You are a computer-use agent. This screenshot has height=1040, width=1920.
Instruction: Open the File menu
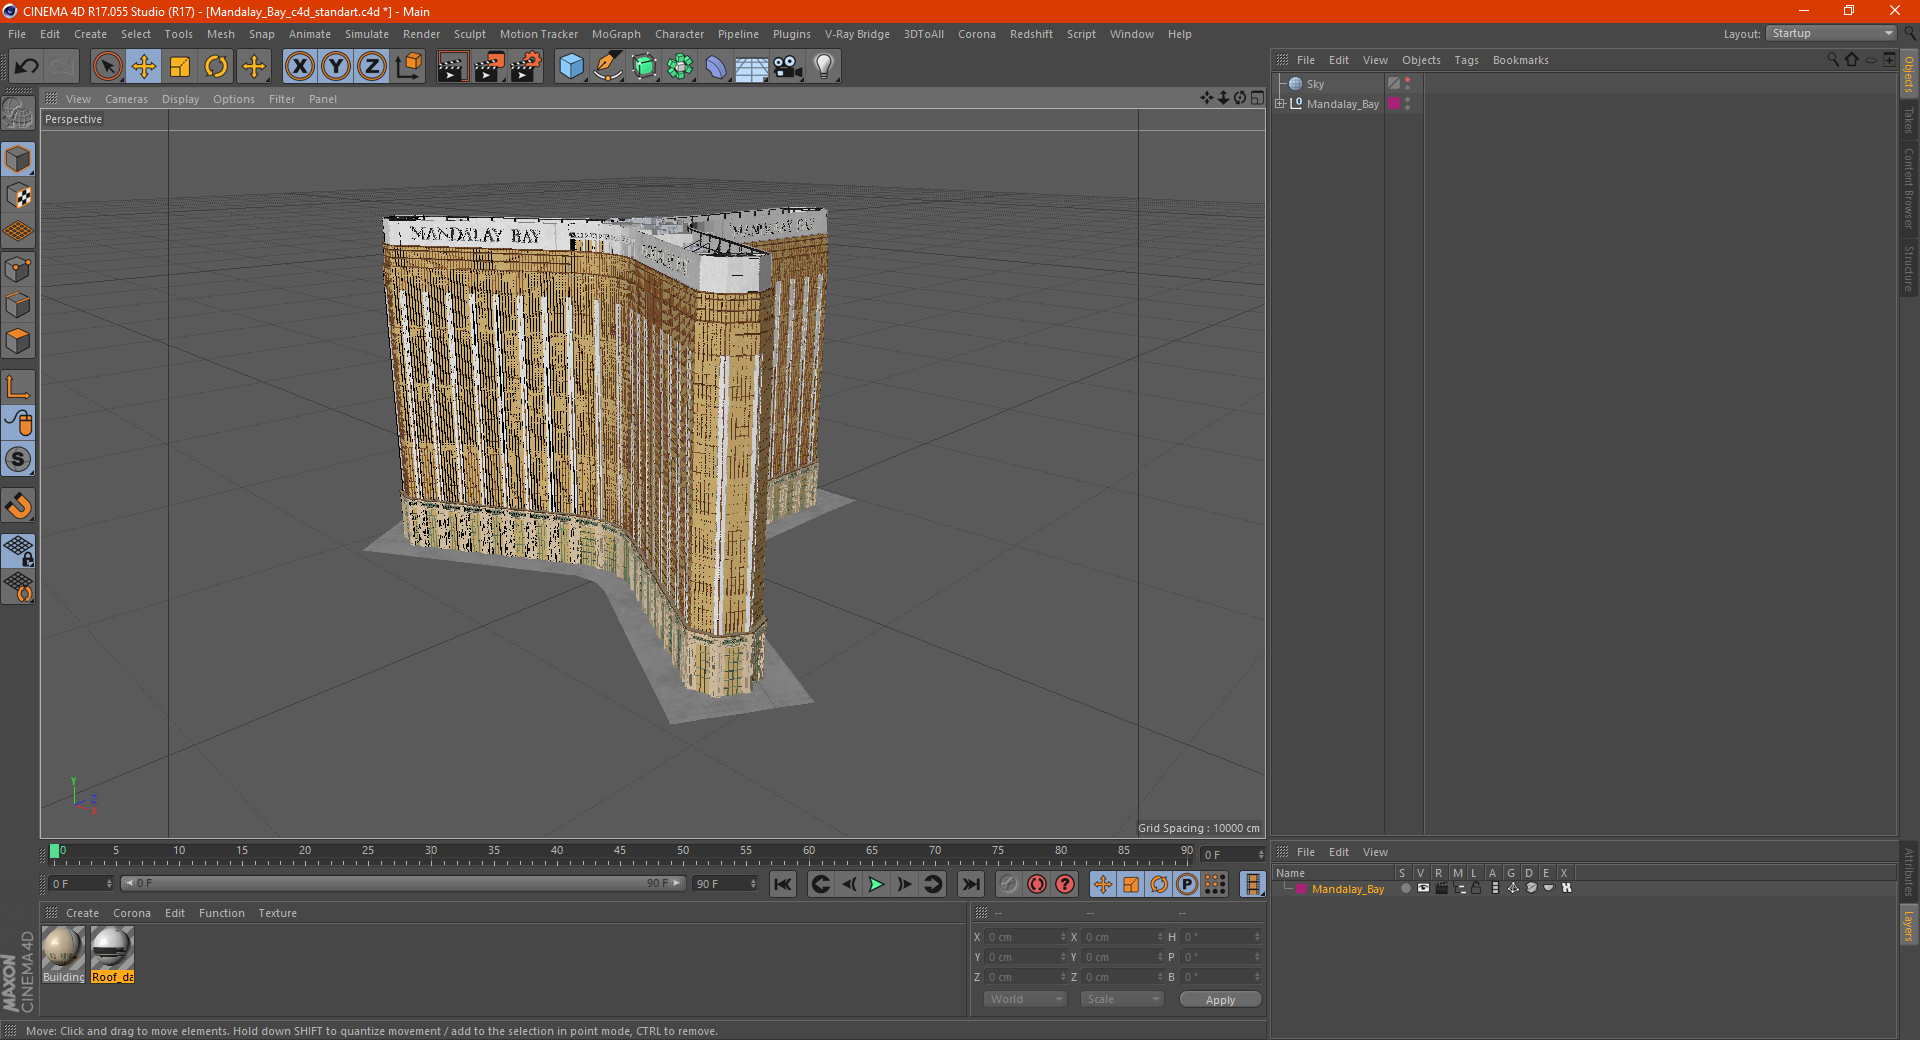pos(17,34)
